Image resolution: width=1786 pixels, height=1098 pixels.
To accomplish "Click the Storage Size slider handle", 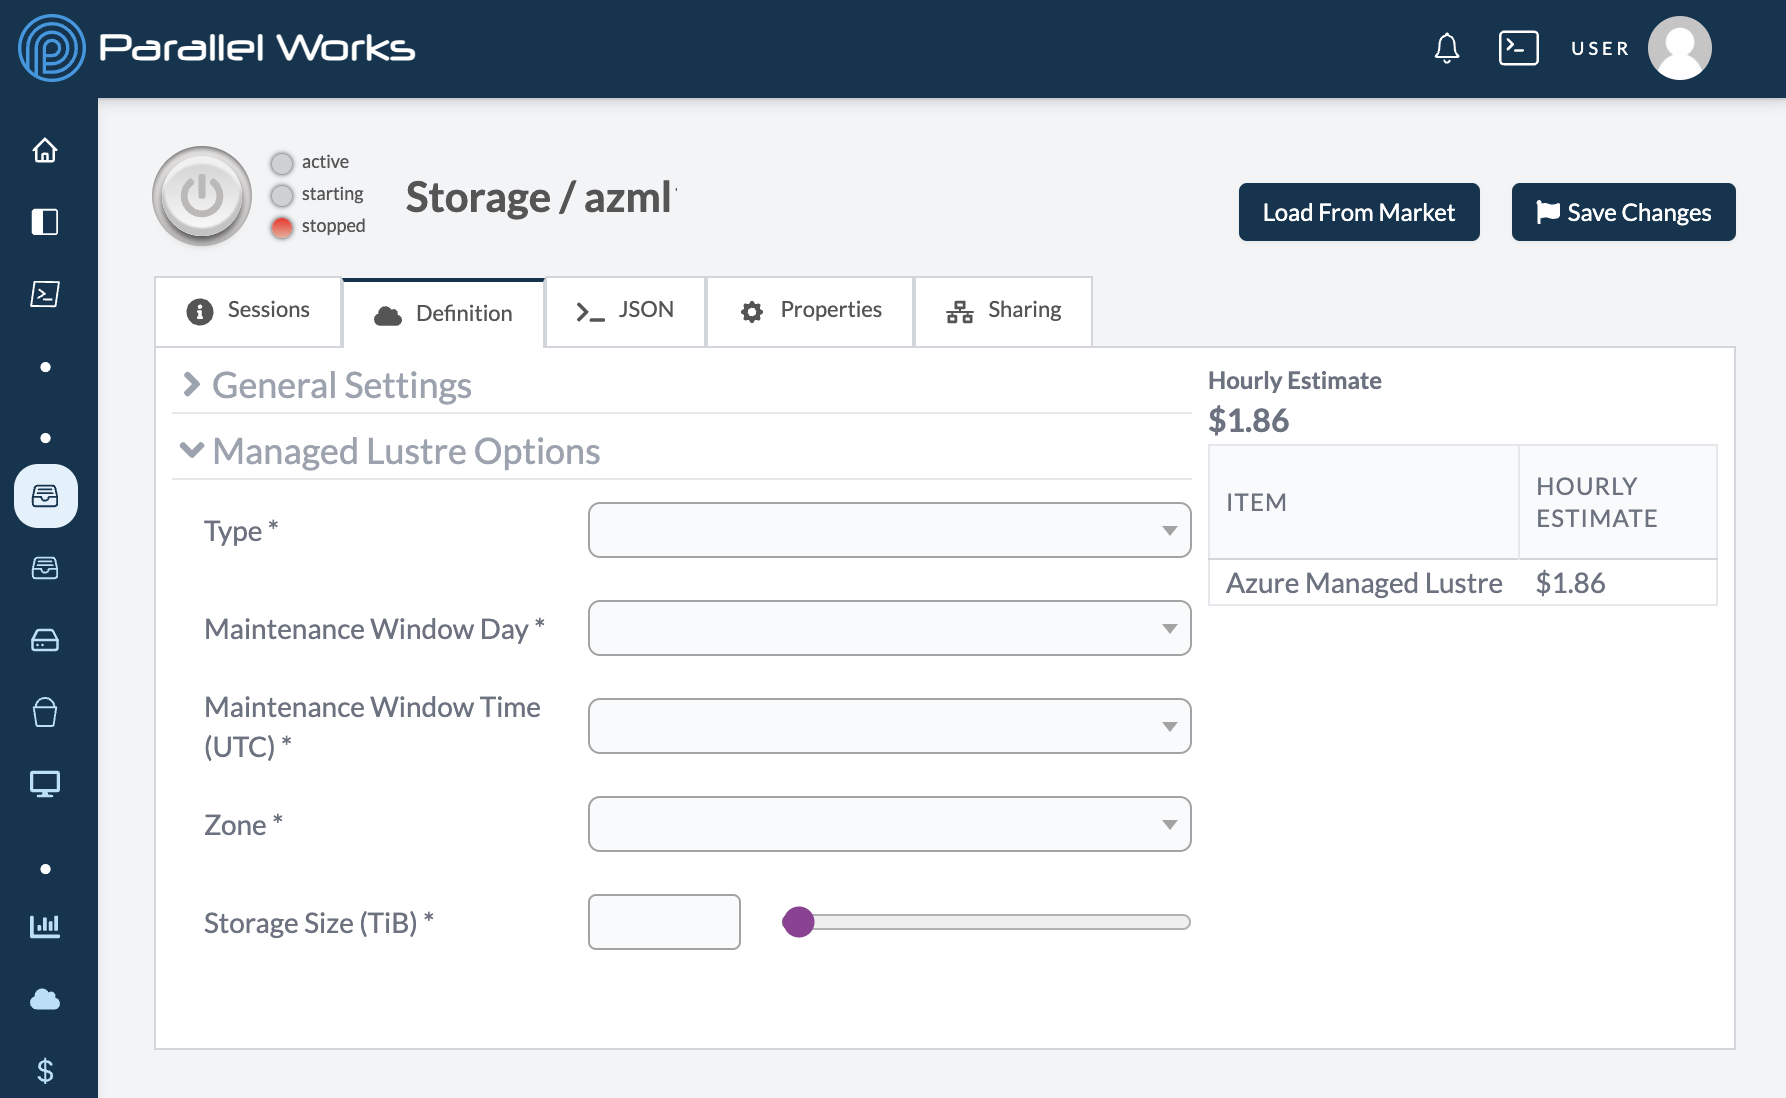I will click(798, 922).
